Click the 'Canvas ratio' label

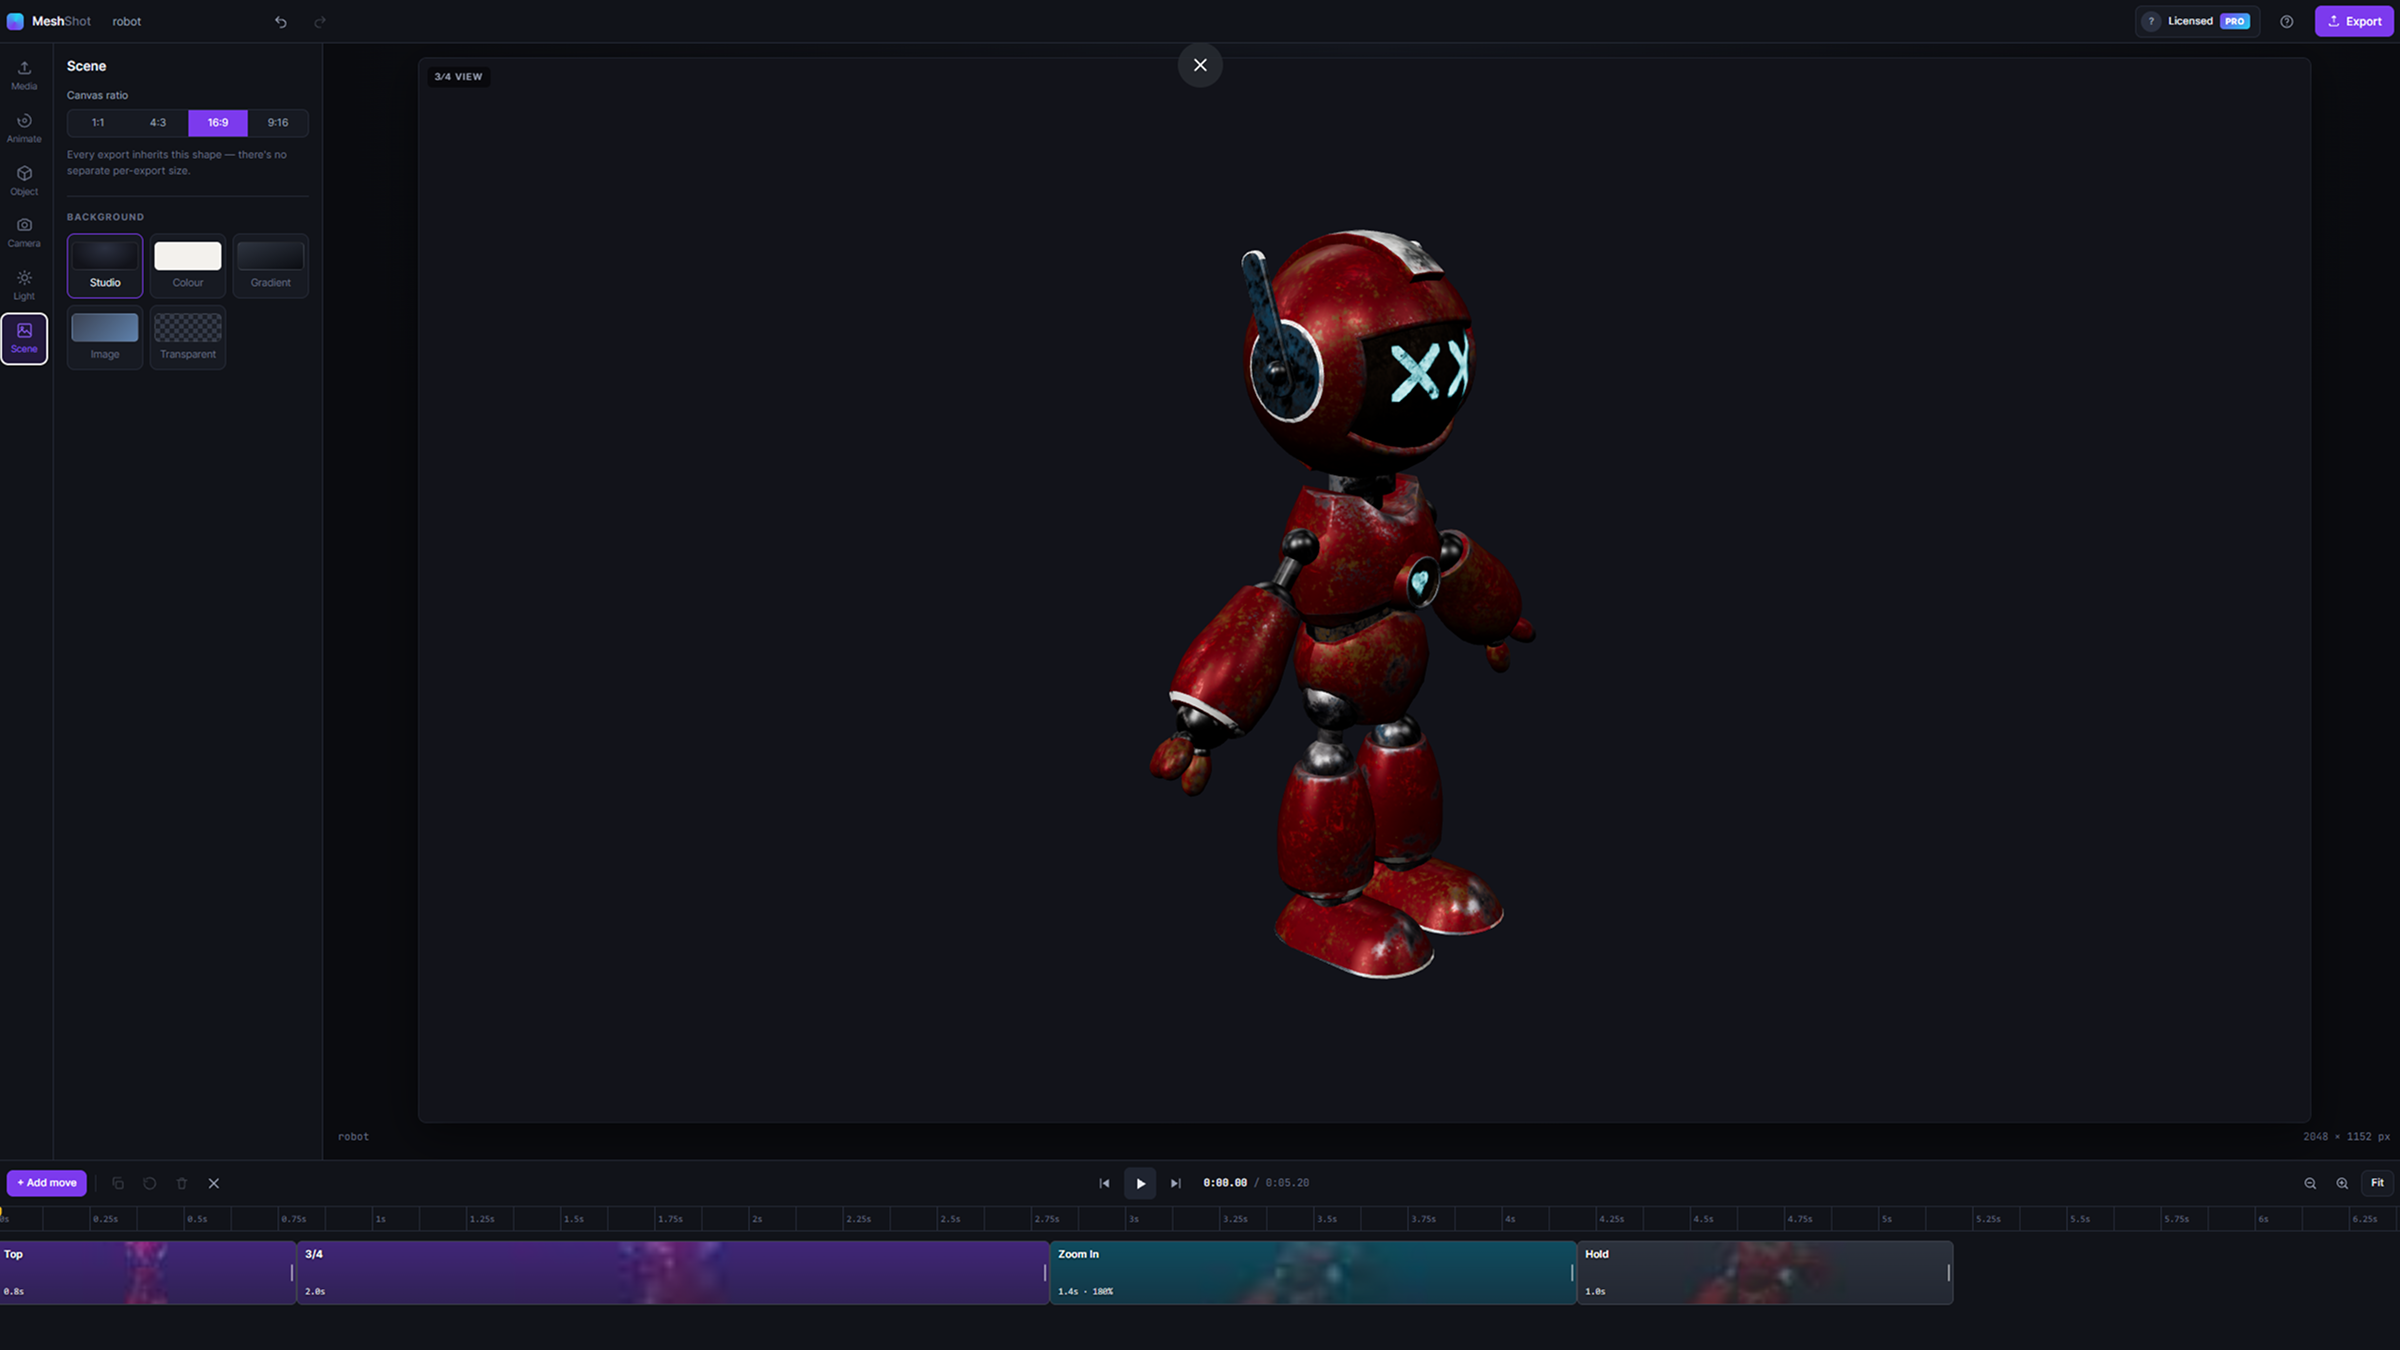point(97,95)
